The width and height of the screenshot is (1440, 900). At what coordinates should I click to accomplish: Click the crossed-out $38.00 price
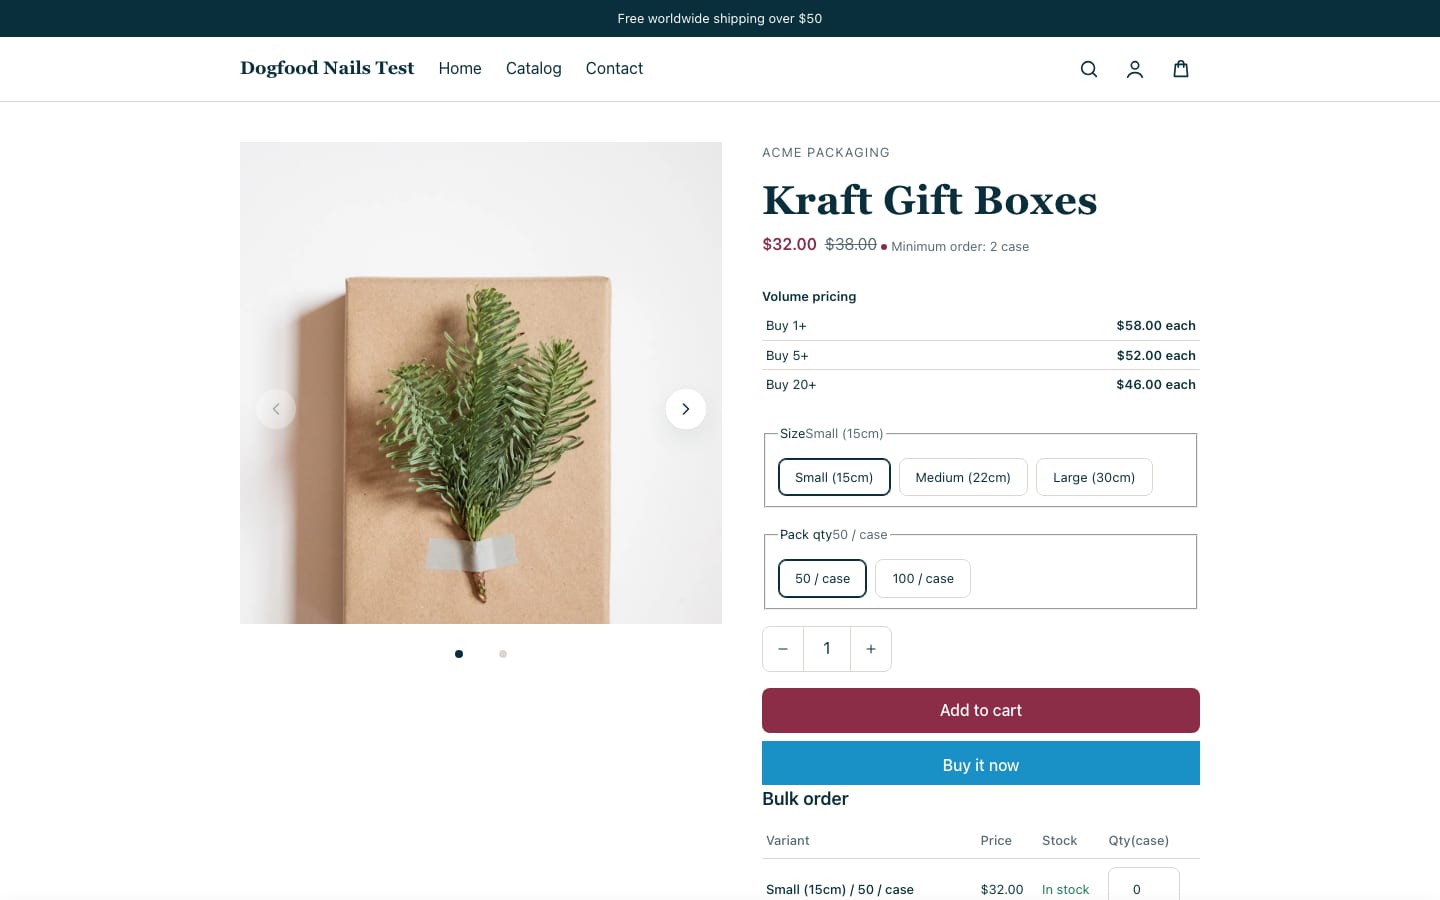coord(851,244)
